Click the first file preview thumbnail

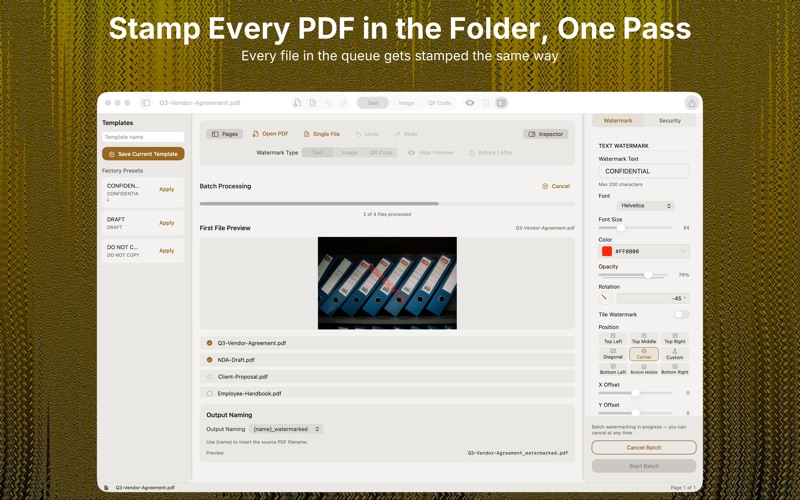pos(387,283)
